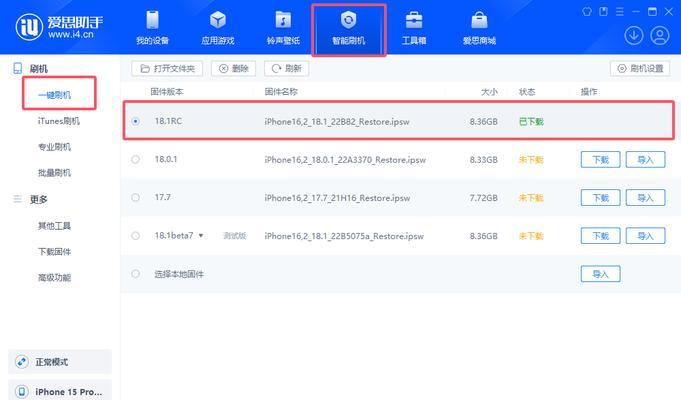Open the hamburger menu icon in title bar
This screenshot has width=681, height=400.
[x=620, y=12]
